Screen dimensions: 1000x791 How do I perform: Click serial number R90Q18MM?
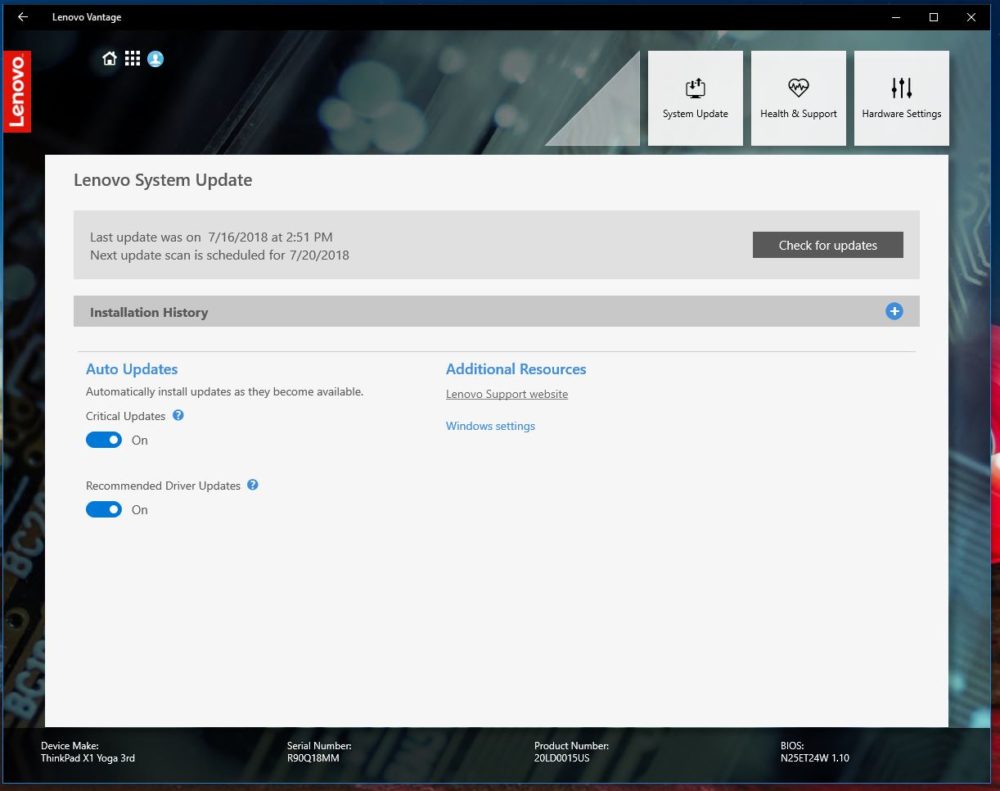pyautogui.click(x=312, y=758)
